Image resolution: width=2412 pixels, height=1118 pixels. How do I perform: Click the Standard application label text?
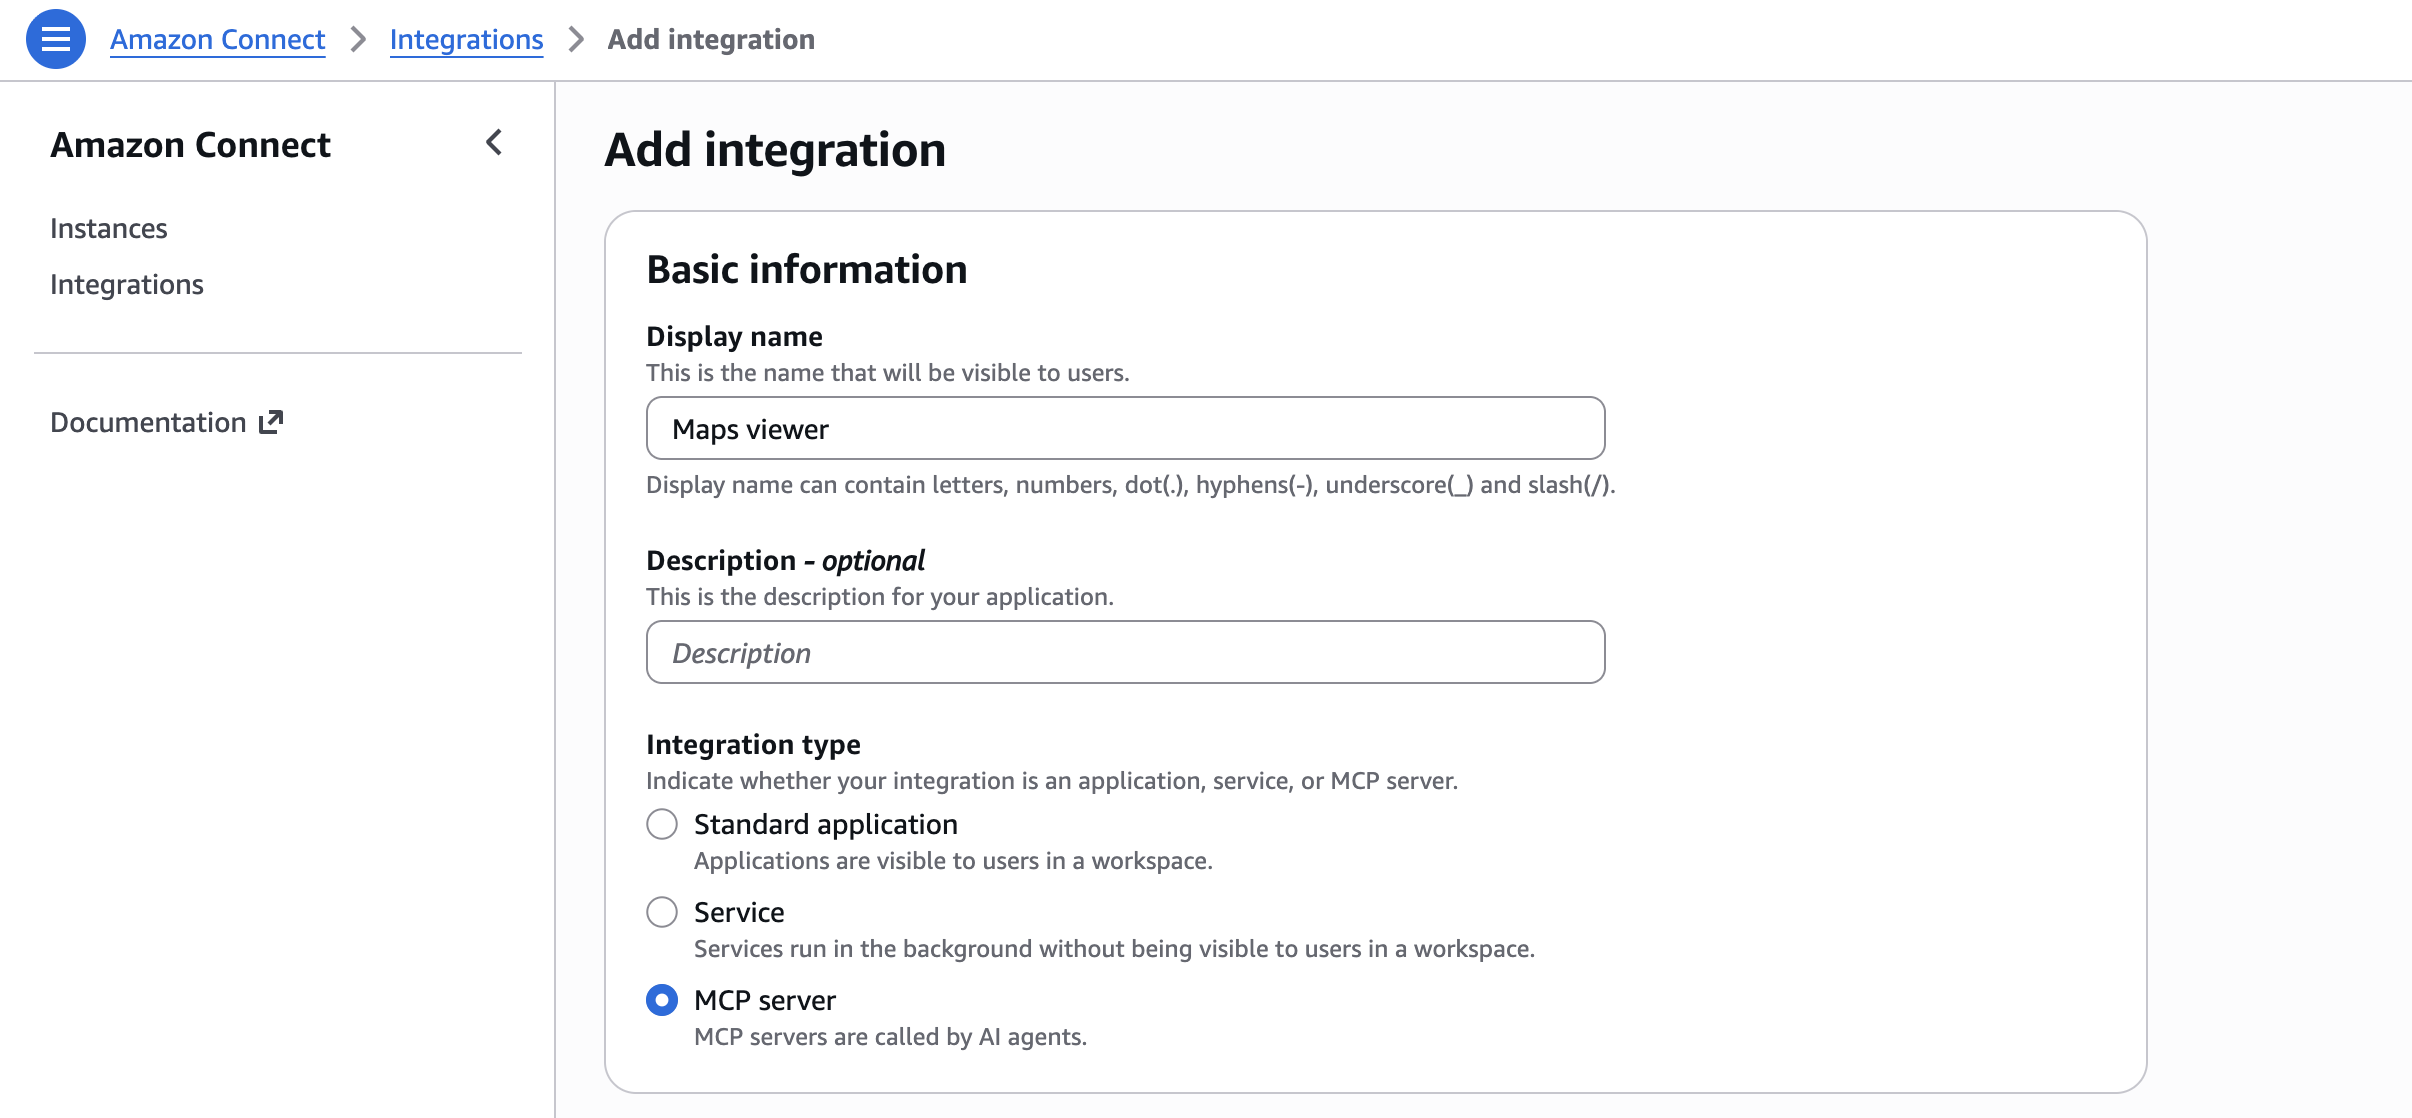click(x=824, y=823)
